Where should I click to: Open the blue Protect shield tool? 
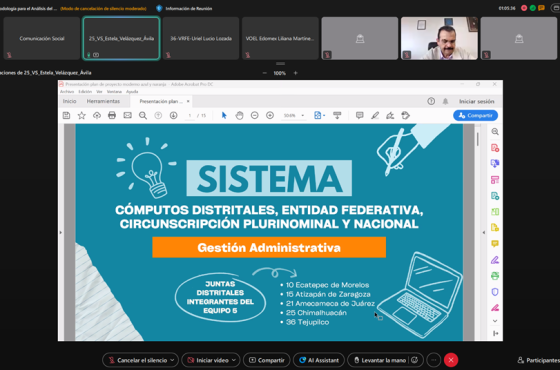(495, 292)
